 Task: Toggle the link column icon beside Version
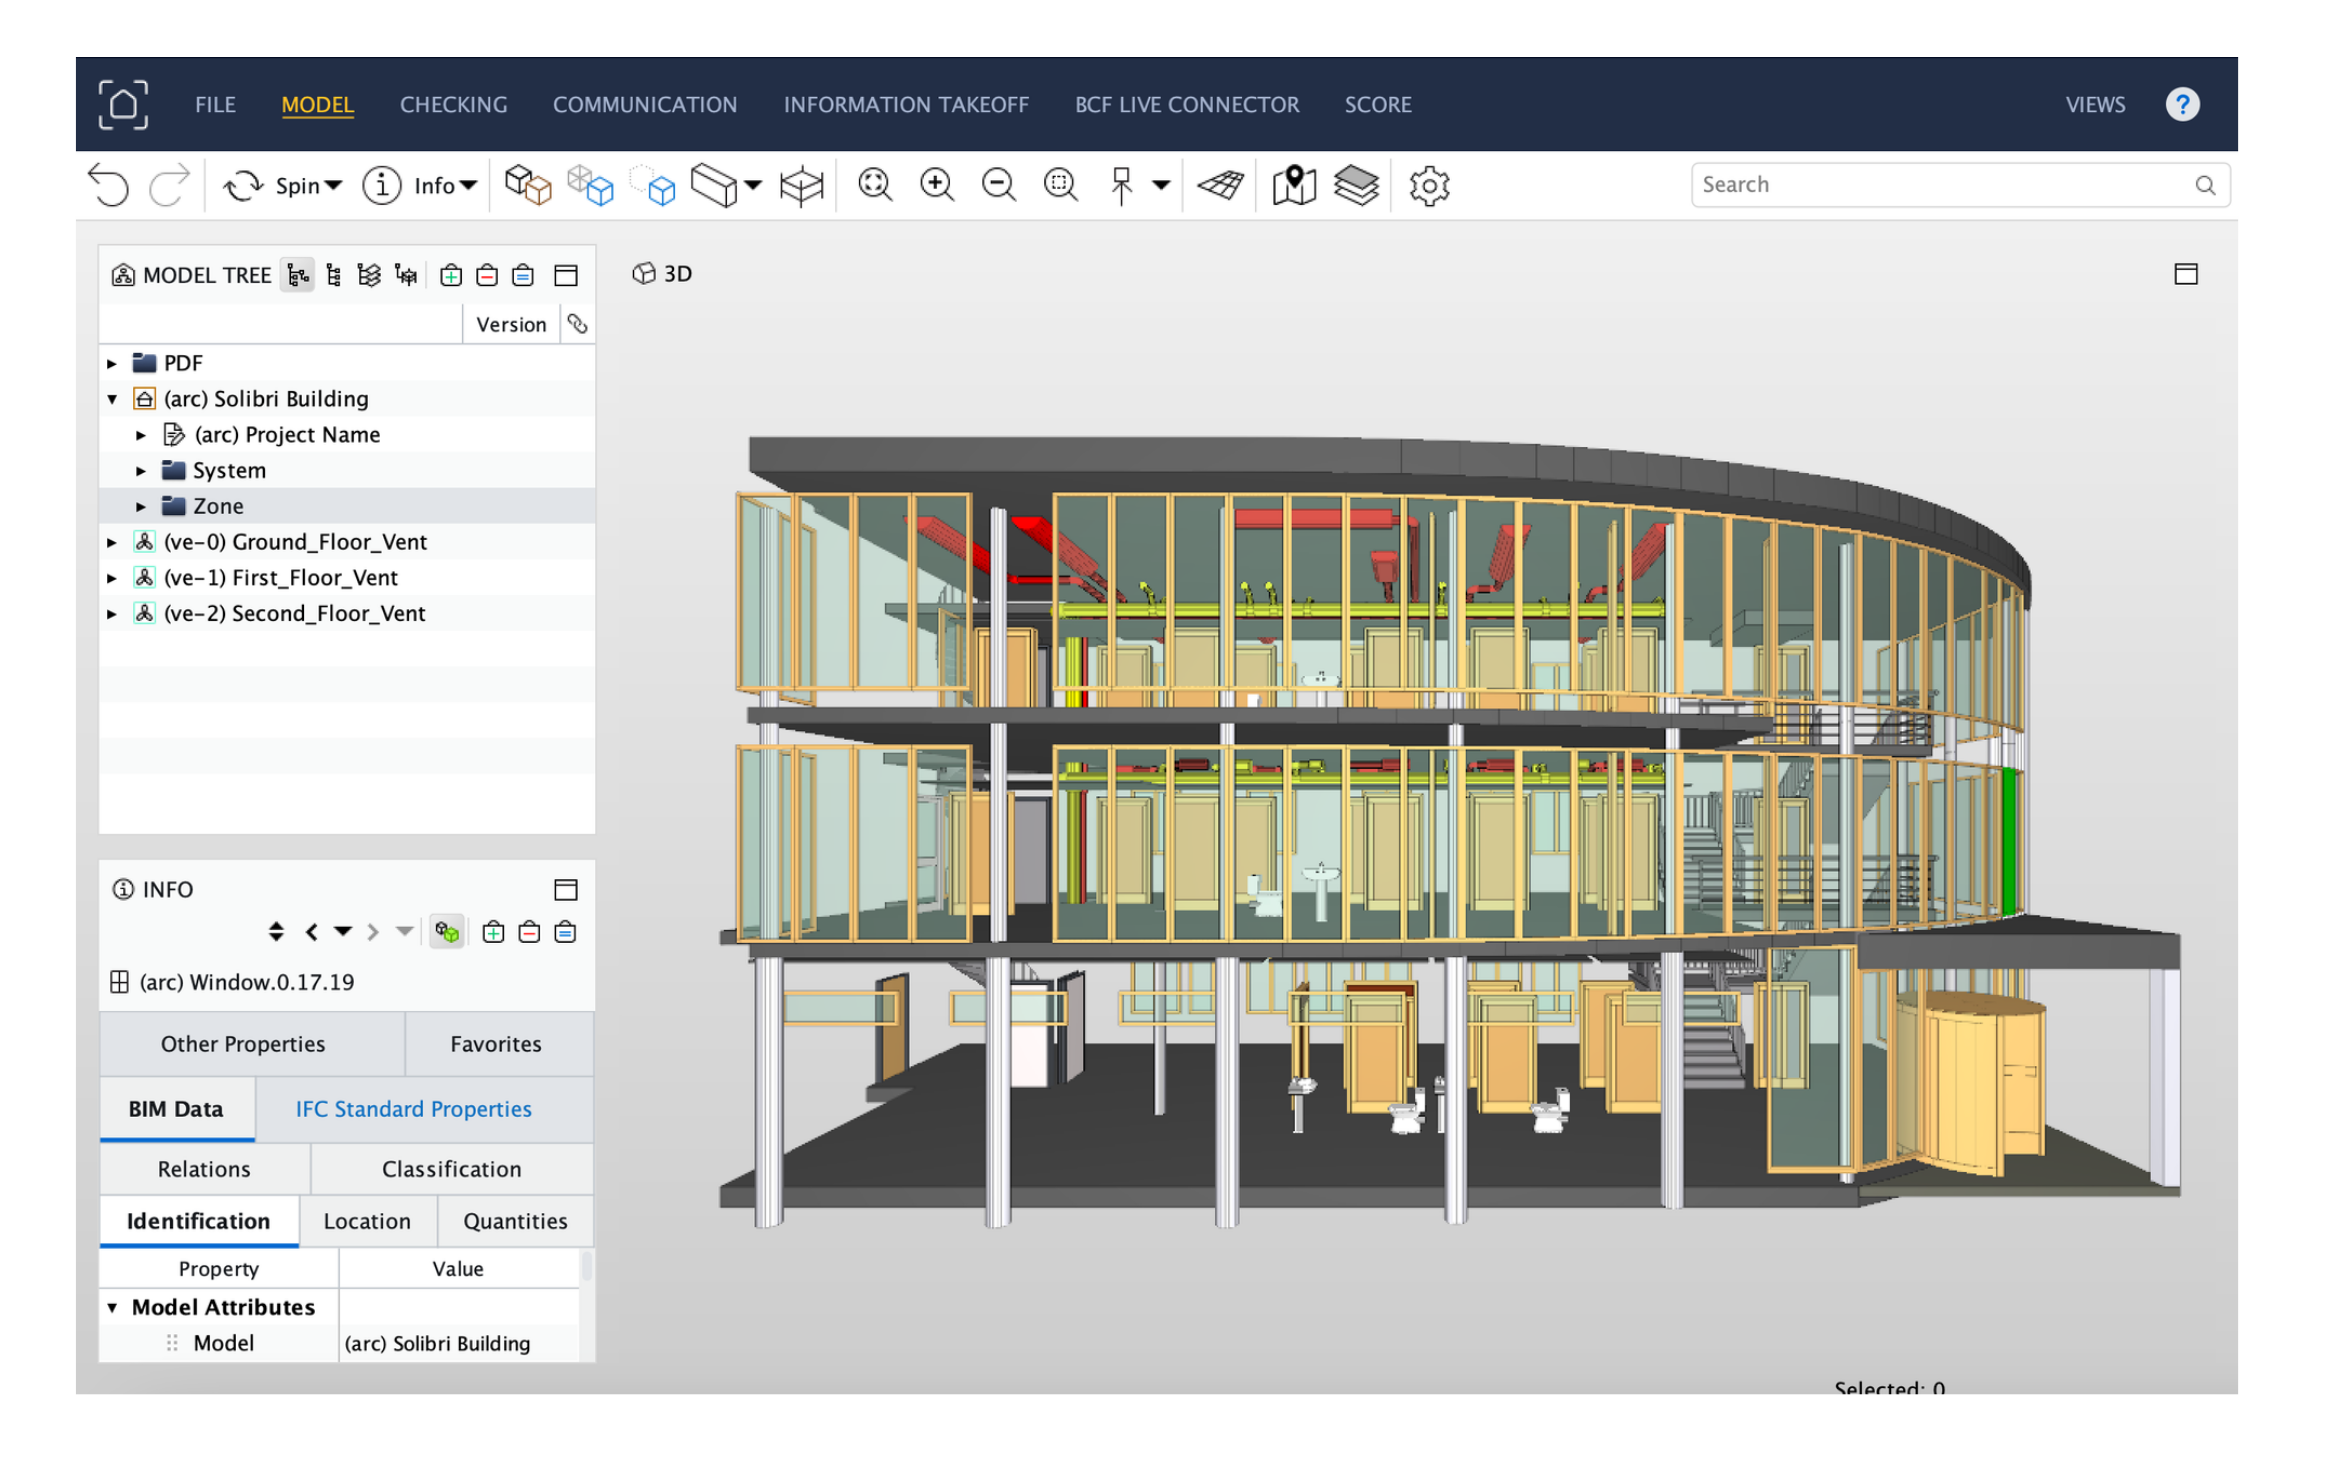point(577,324)
